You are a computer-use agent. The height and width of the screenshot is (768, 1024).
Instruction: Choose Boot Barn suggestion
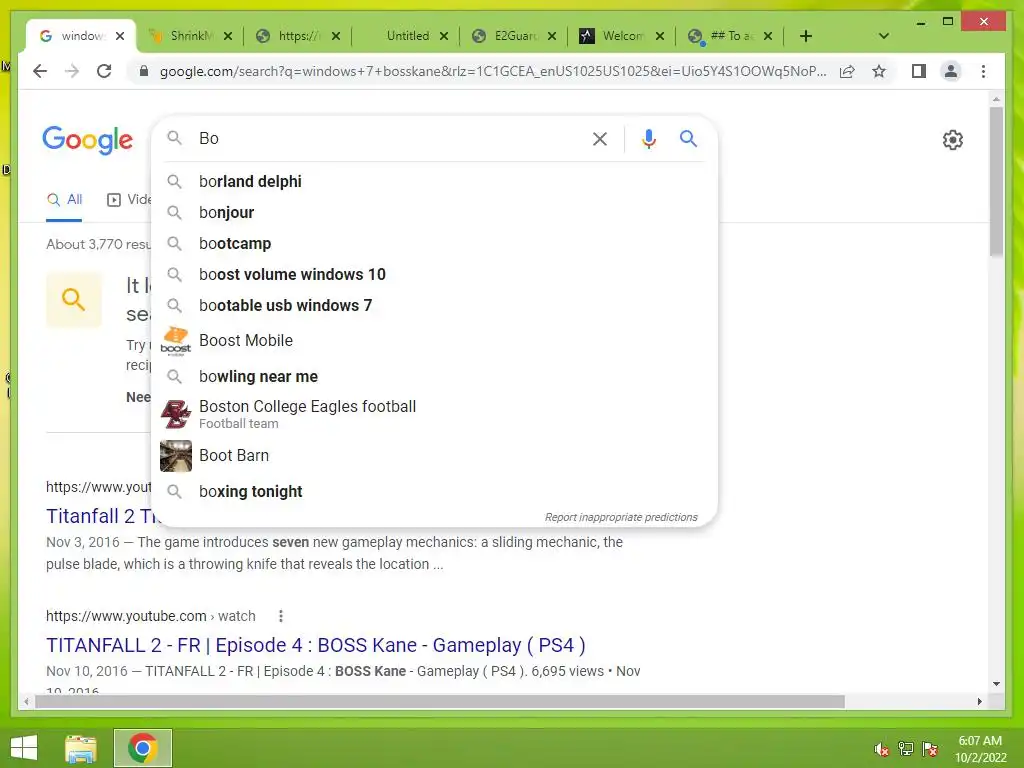tap(434, 455)
